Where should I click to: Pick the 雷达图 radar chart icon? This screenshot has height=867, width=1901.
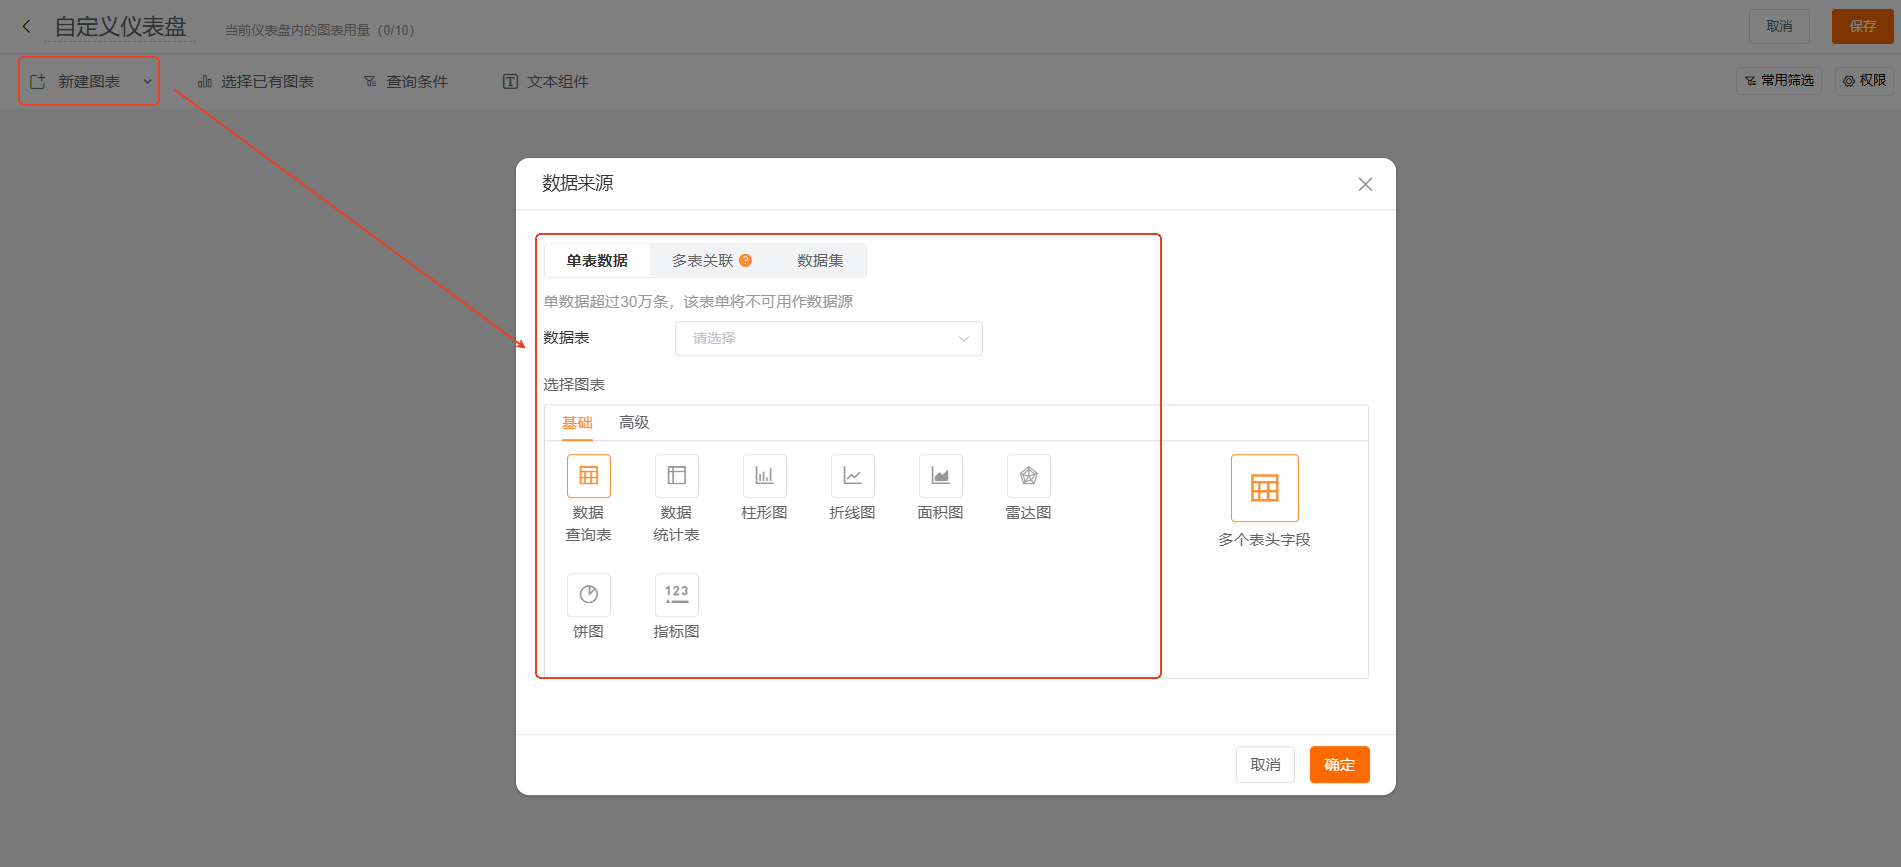pyautogui.click(x=1028, y=477)
